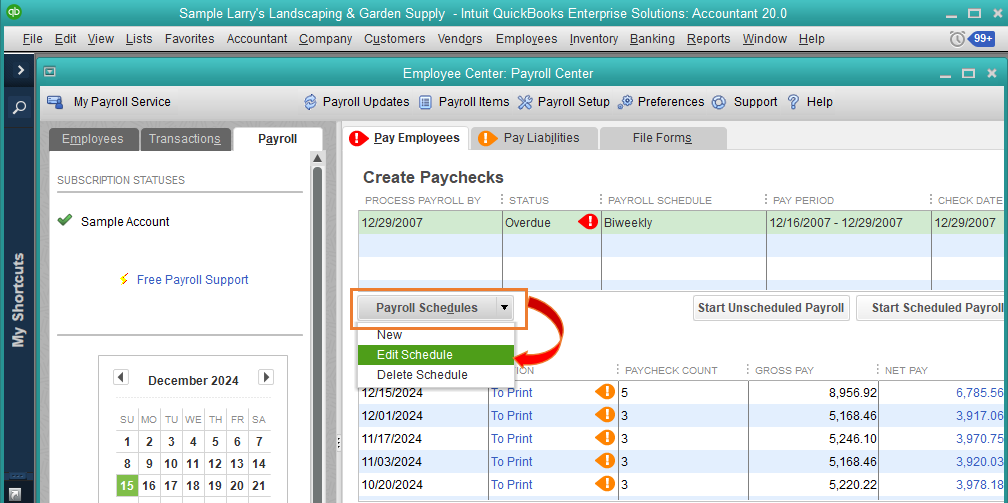Click the Payroll Schedule column header
This screenshot has width=1008, height=503.
[660, 201]
